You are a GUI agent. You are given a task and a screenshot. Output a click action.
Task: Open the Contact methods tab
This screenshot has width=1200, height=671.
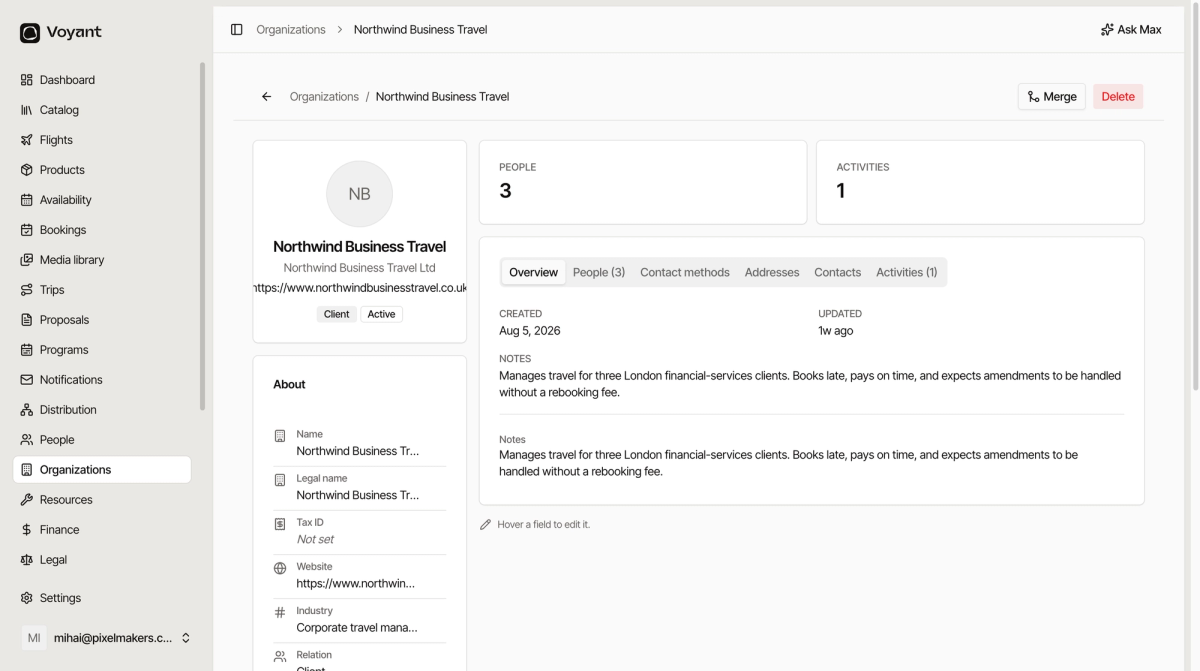click(685, 272)
